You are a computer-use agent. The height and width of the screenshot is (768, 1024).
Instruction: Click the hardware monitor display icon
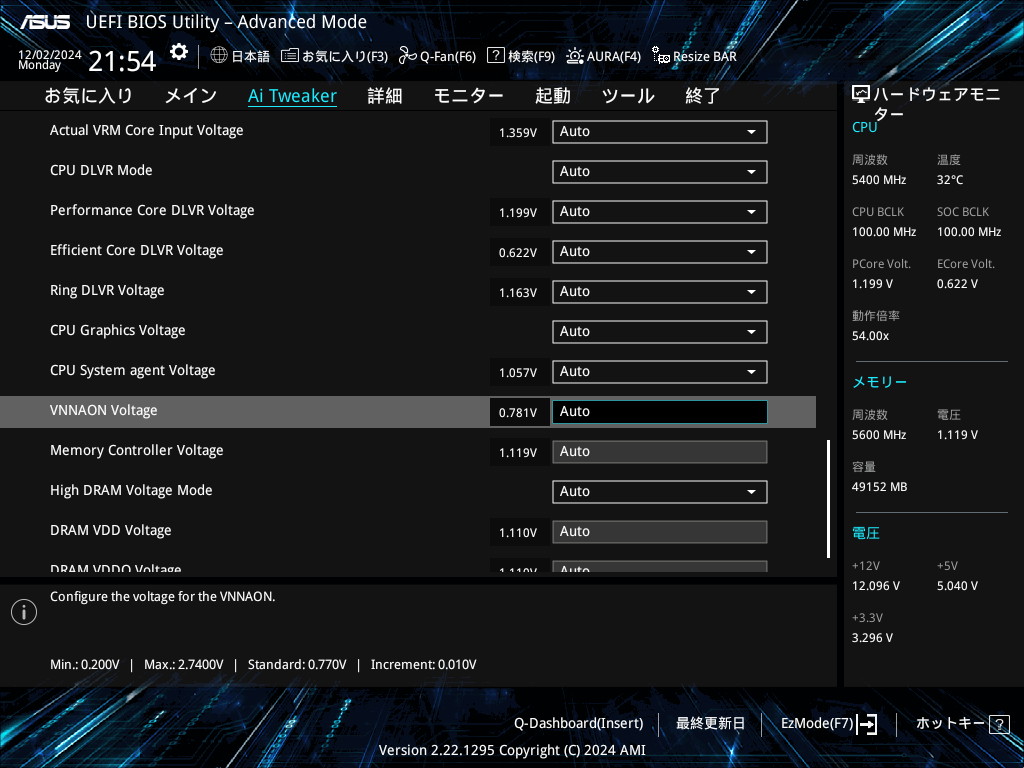(x=861, y=95)
